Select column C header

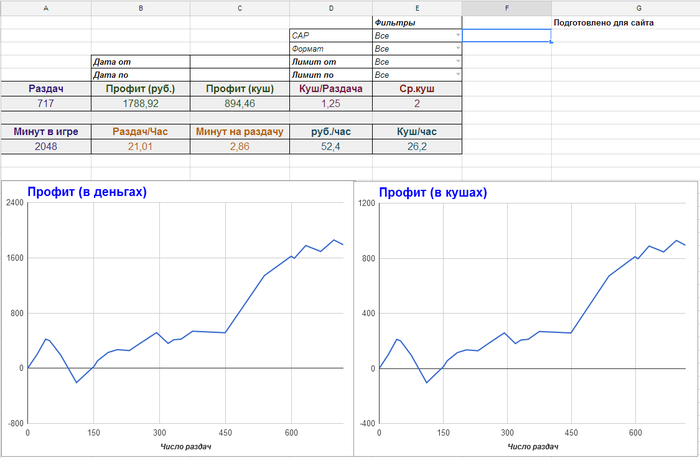[240, 8]
